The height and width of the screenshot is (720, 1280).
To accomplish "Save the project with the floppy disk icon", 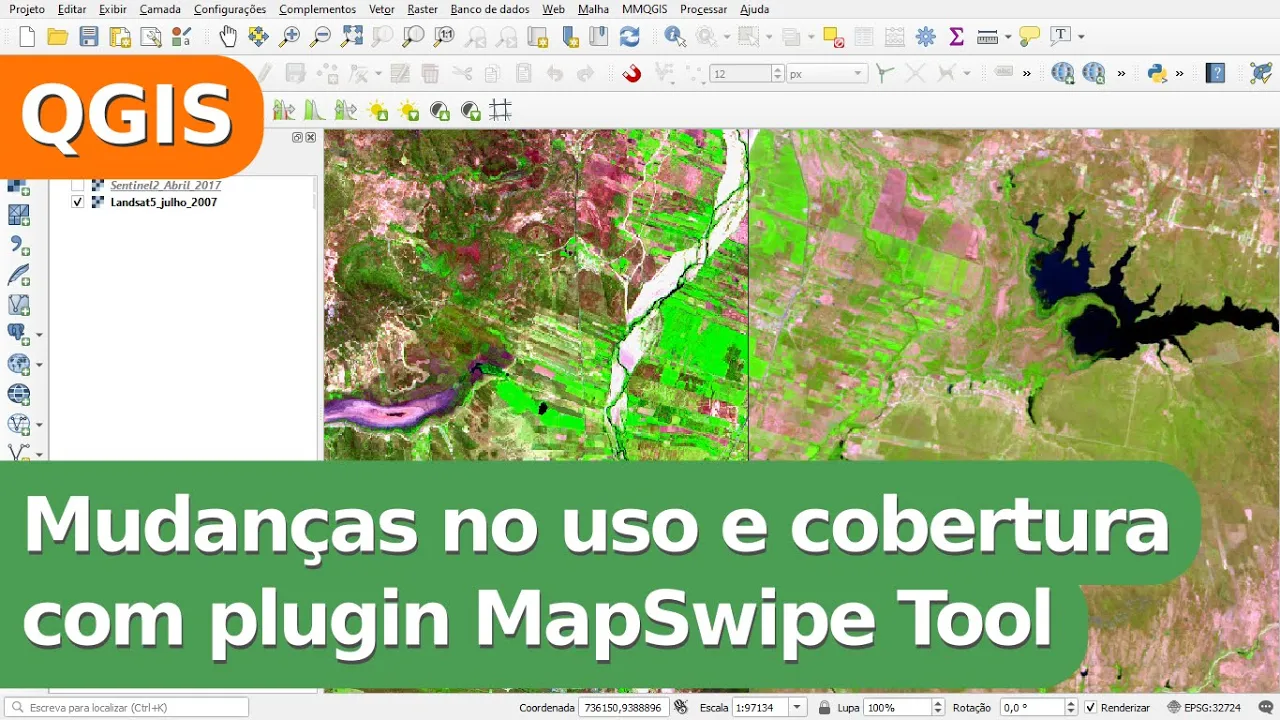I will [89, 37].
